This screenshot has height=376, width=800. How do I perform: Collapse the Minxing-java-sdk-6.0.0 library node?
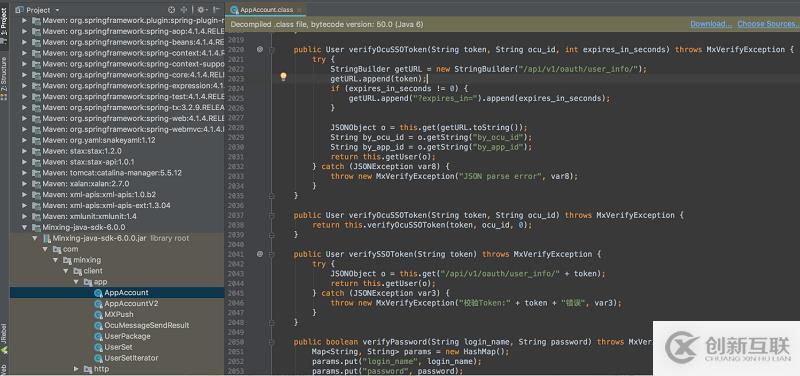pyautogui.click(x=24, y=228)
